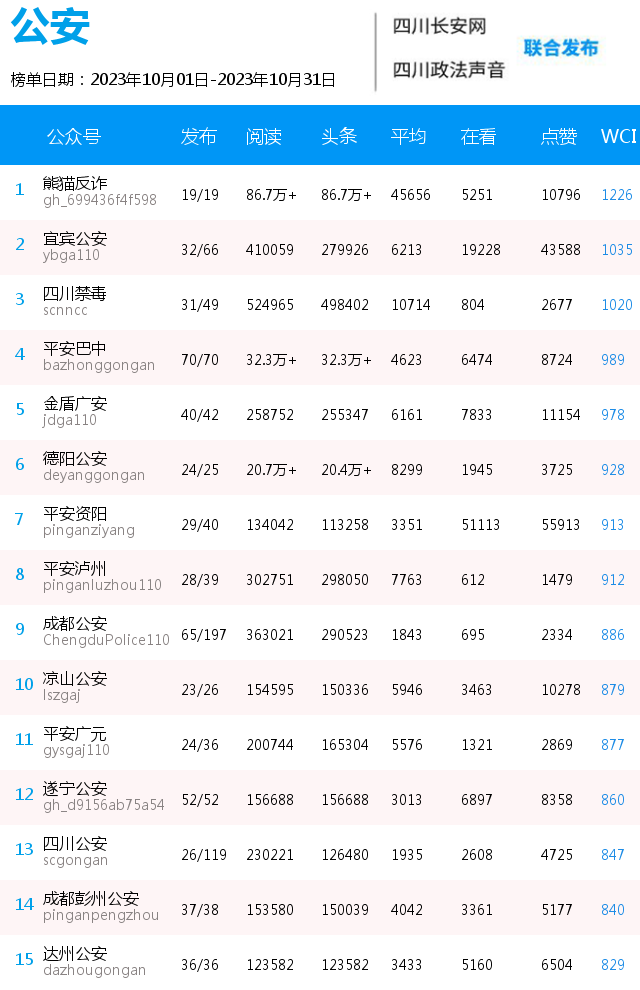Open the 达州公安 account name
The image size is (640, 990).
click(74, 953)
